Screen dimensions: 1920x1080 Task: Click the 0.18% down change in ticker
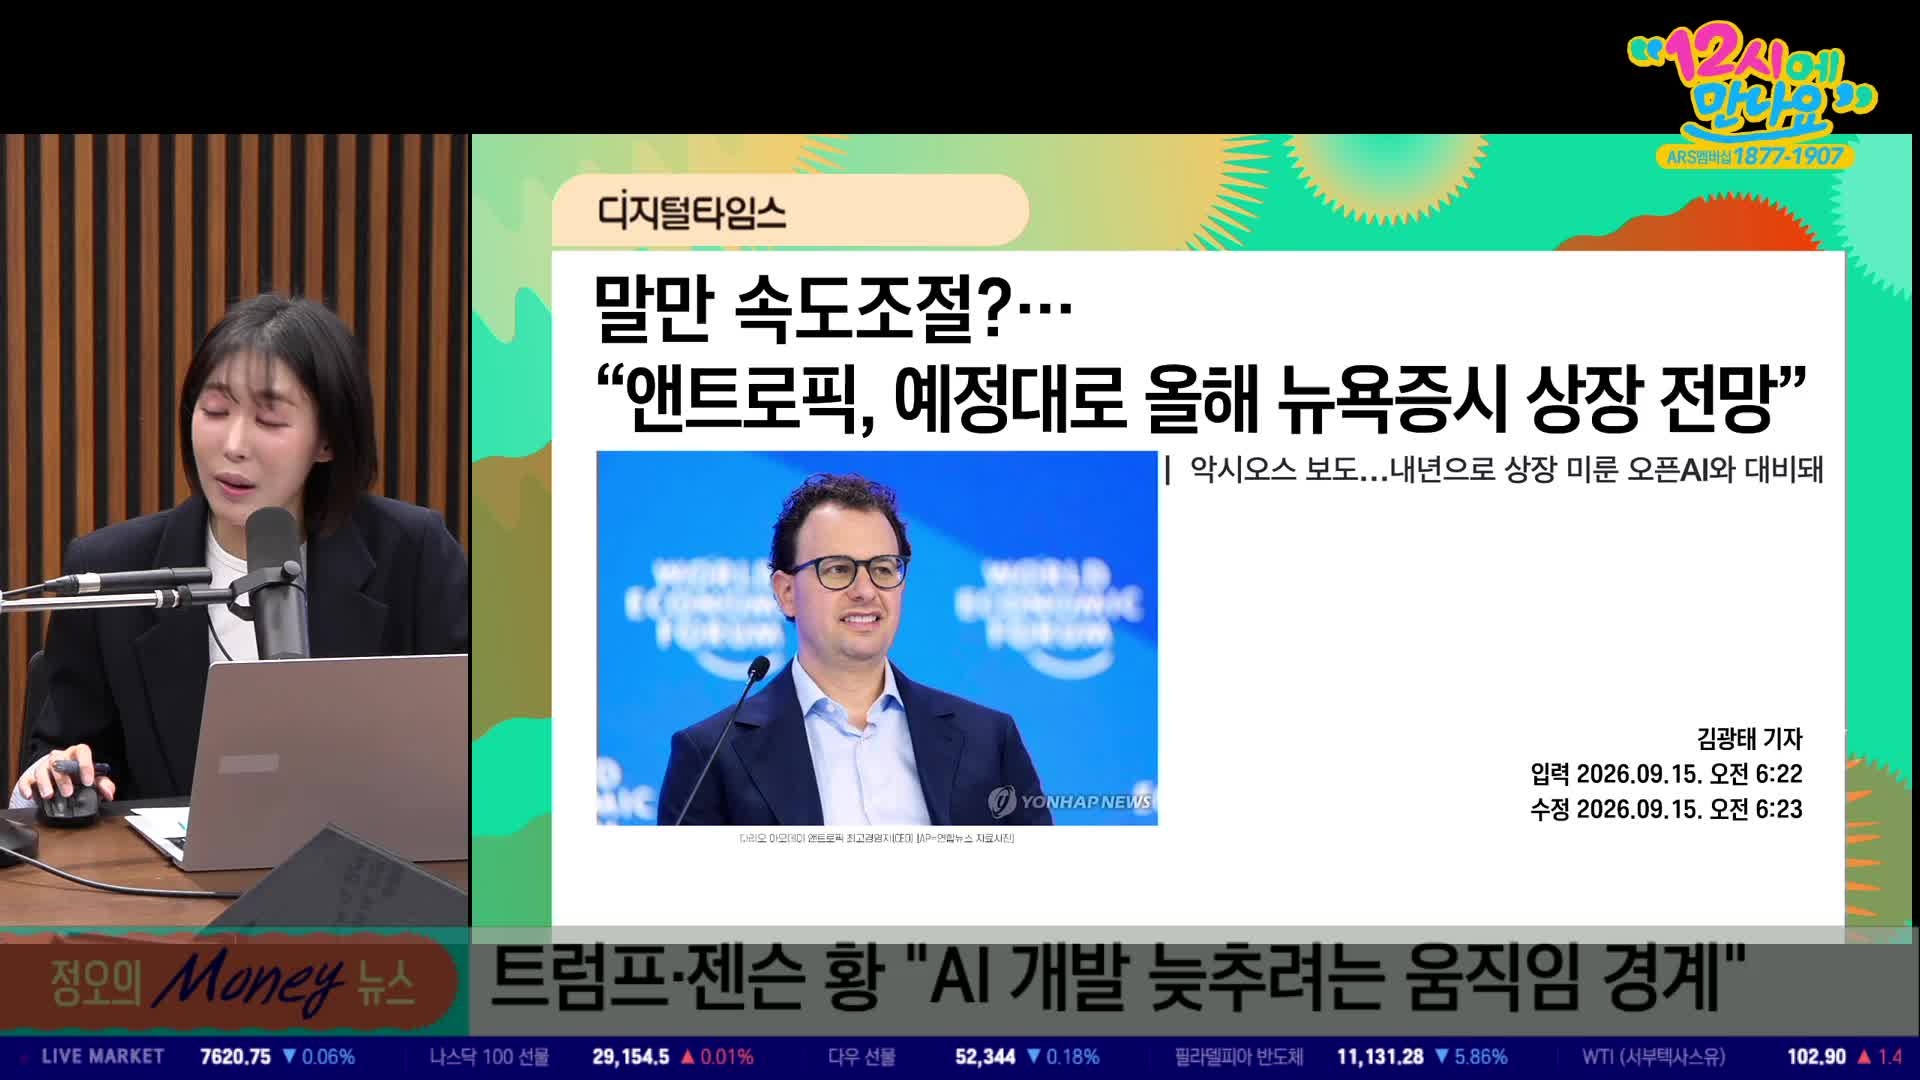pos(1063,1057)
